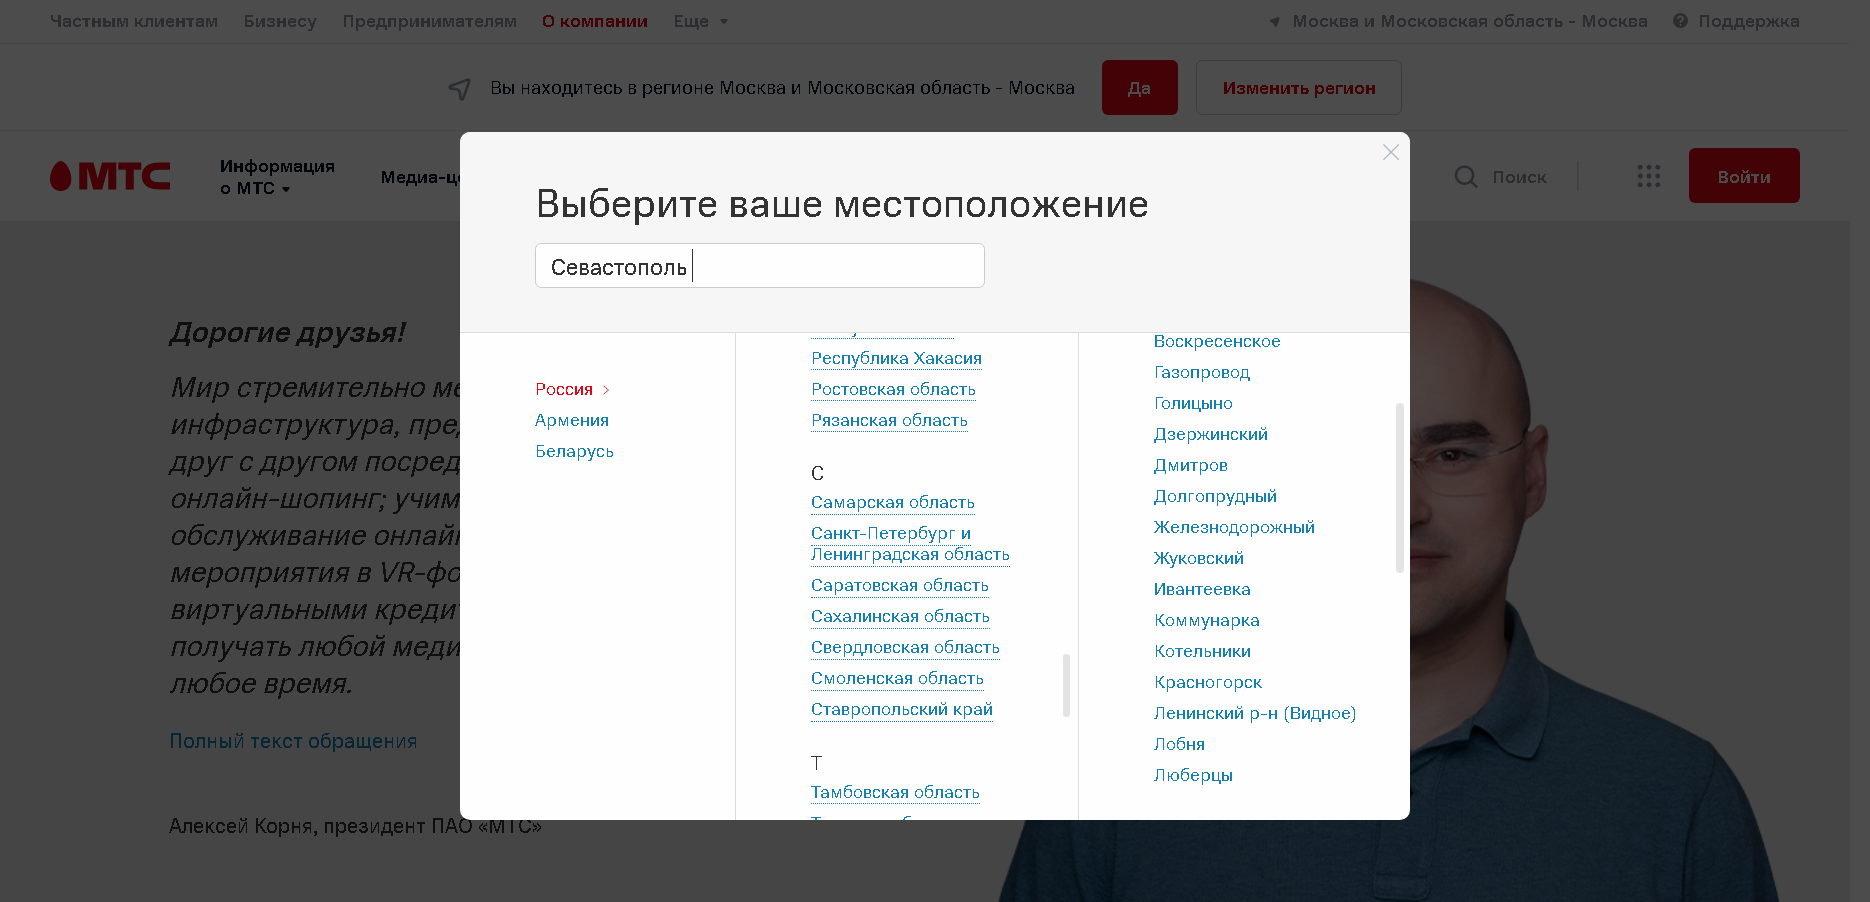
Task: Open "О компании" section
Action: (595, 21)
